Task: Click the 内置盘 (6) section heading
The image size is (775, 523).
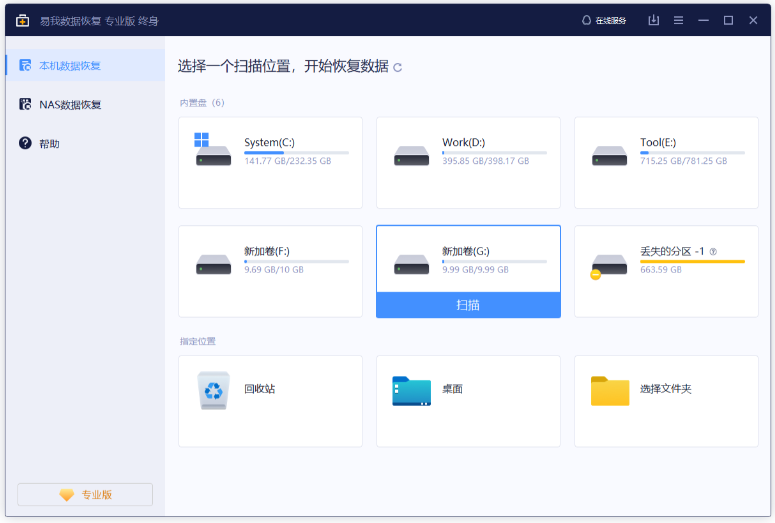Action: 202,103
